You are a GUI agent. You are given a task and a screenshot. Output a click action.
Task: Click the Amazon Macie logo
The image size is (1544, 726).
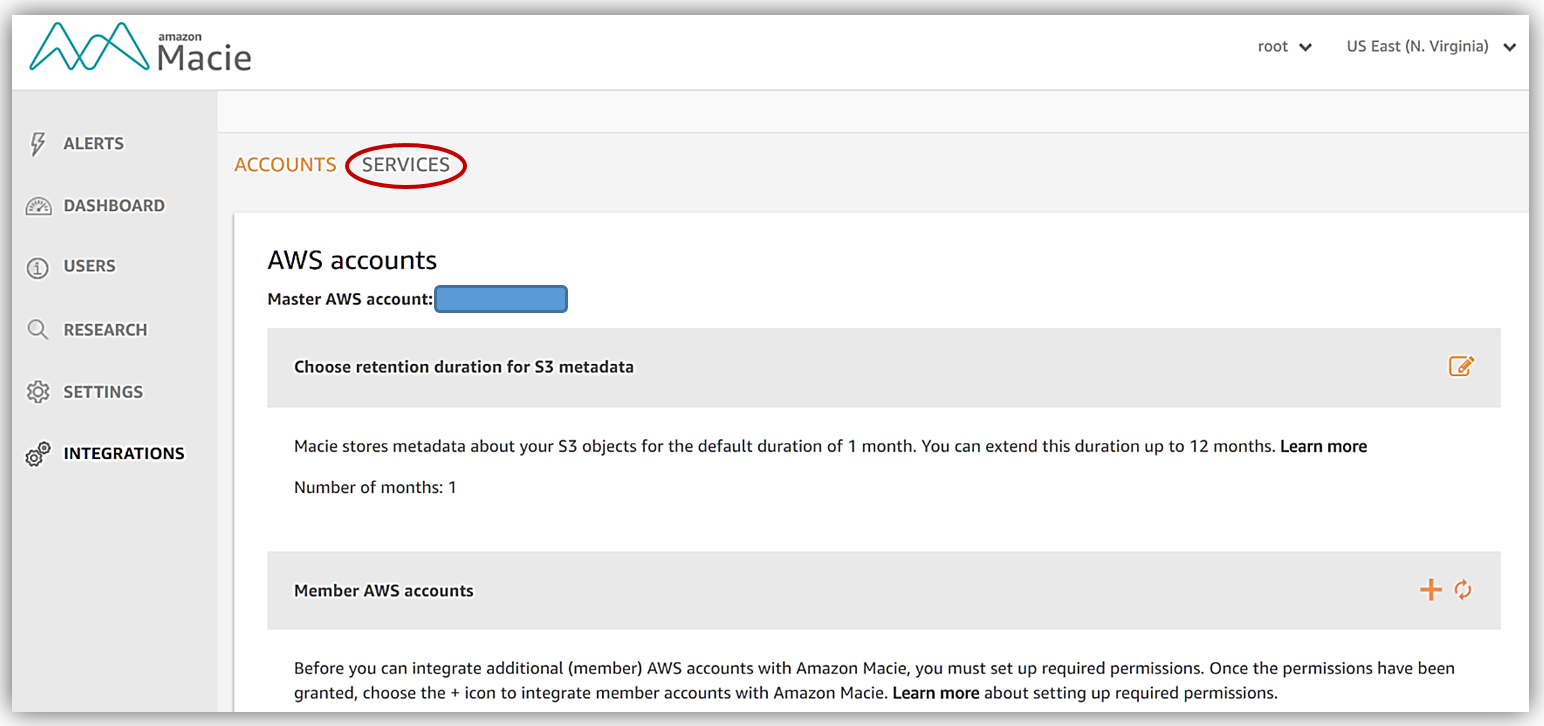(x=140, y=48)
